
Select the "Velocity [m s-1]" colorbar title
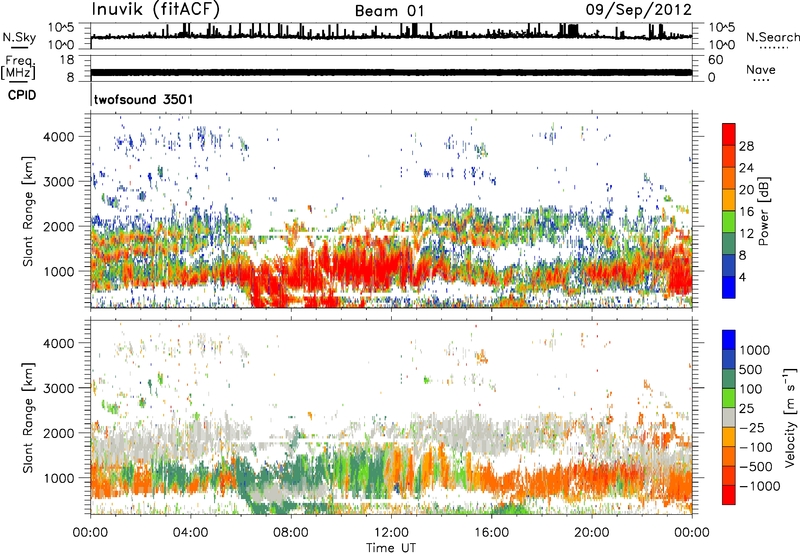[x=791, y=417]
